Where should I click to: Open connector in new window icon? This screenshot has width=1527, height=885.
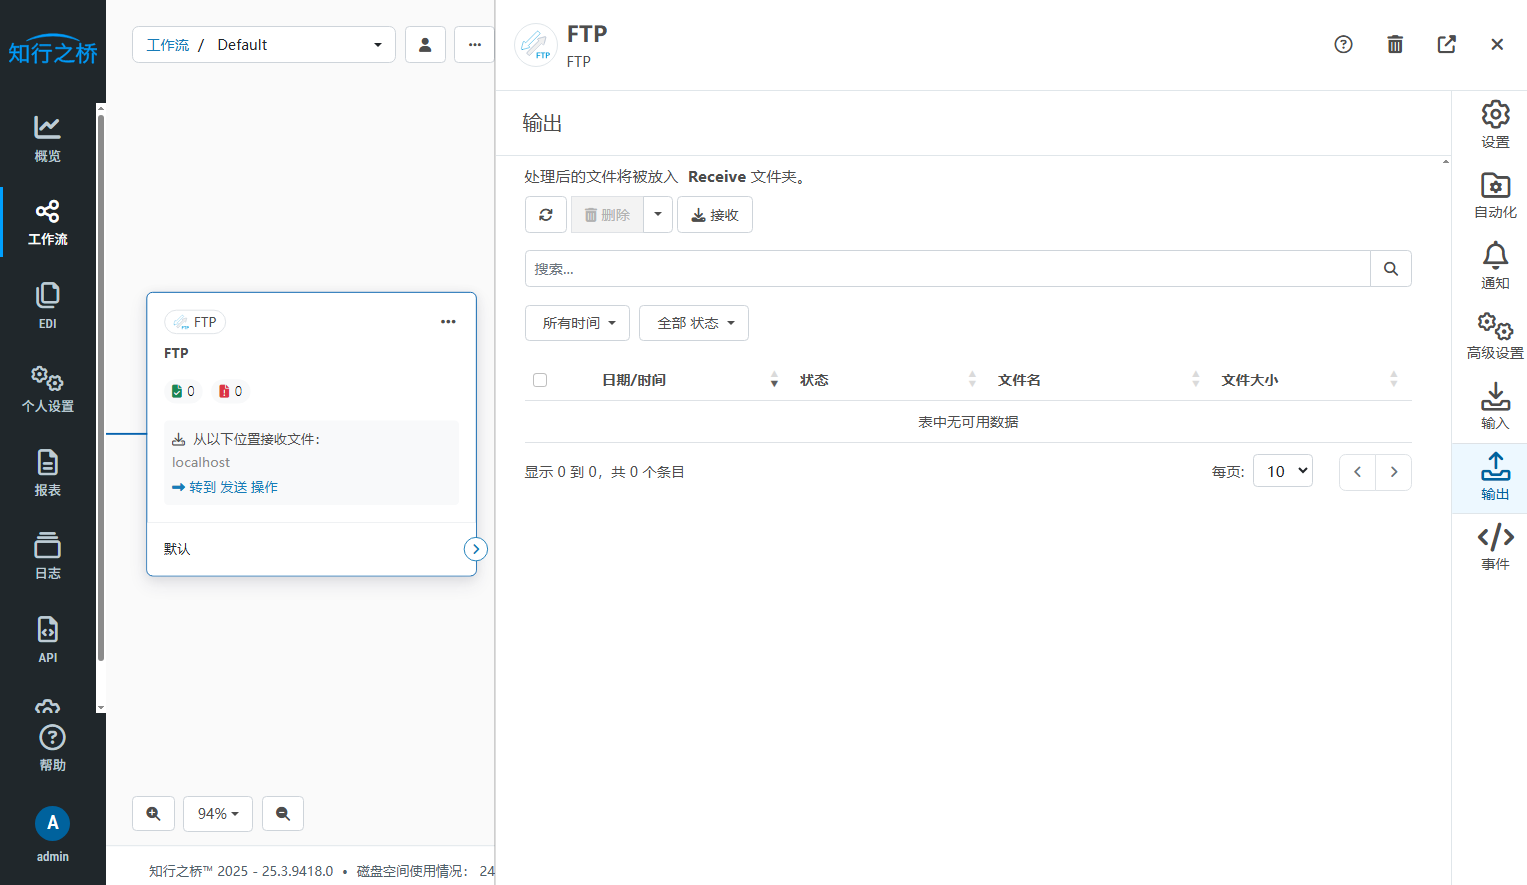(x=1446, y=44)
